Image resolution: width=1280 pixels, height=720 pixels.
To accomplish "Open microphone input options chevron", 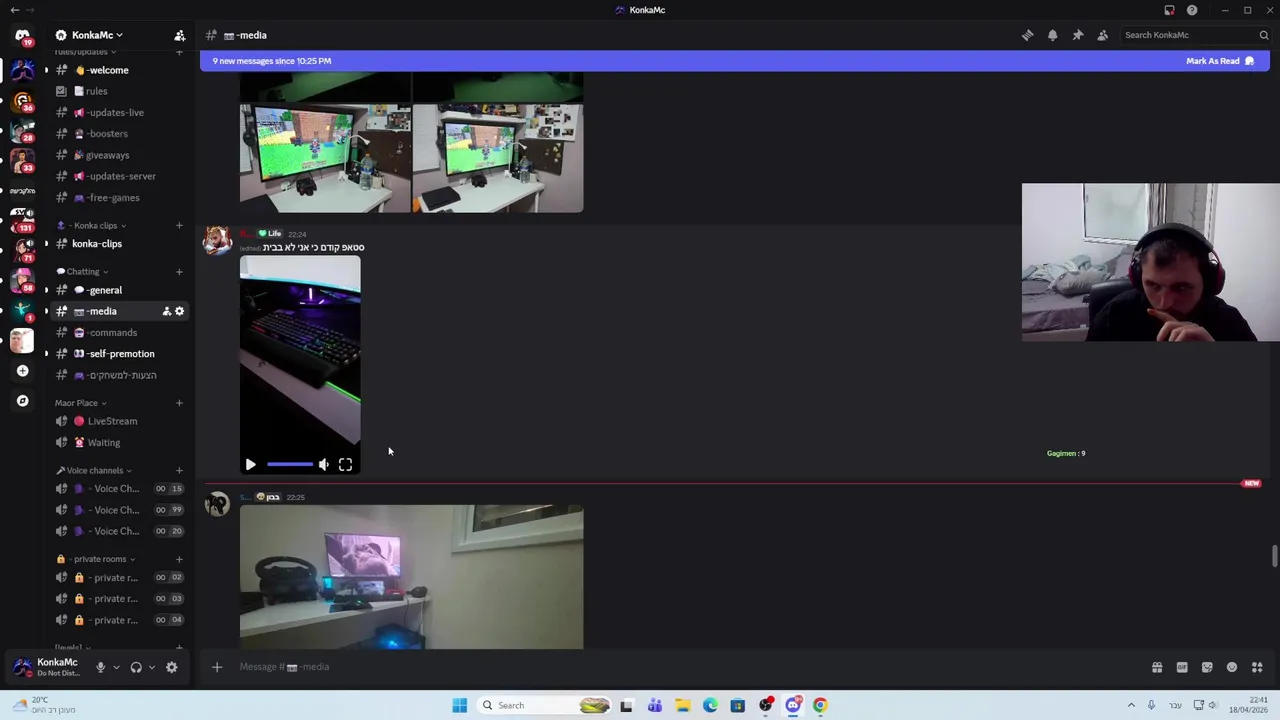I will tap(116, 667).
